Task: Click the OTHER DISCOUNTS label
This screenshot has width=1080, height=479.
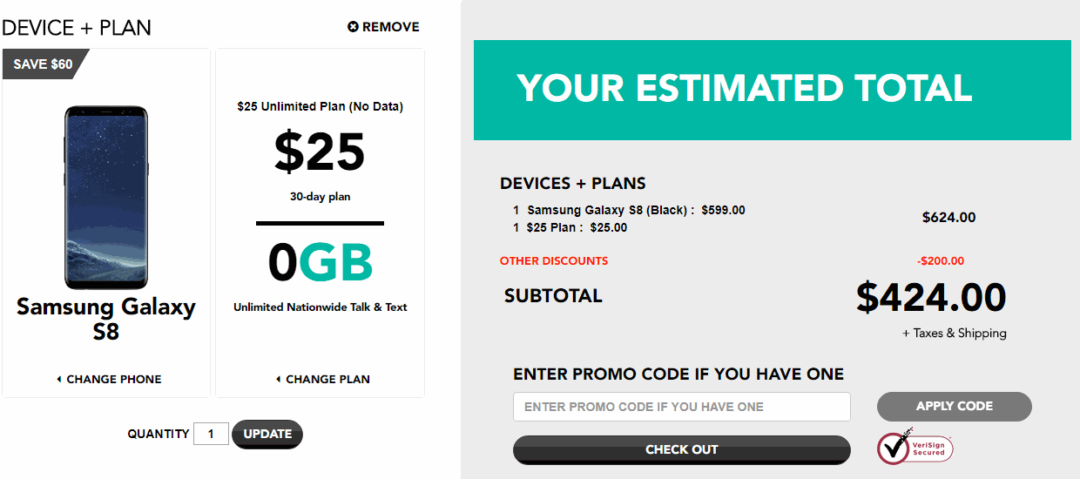Action: 554,261
